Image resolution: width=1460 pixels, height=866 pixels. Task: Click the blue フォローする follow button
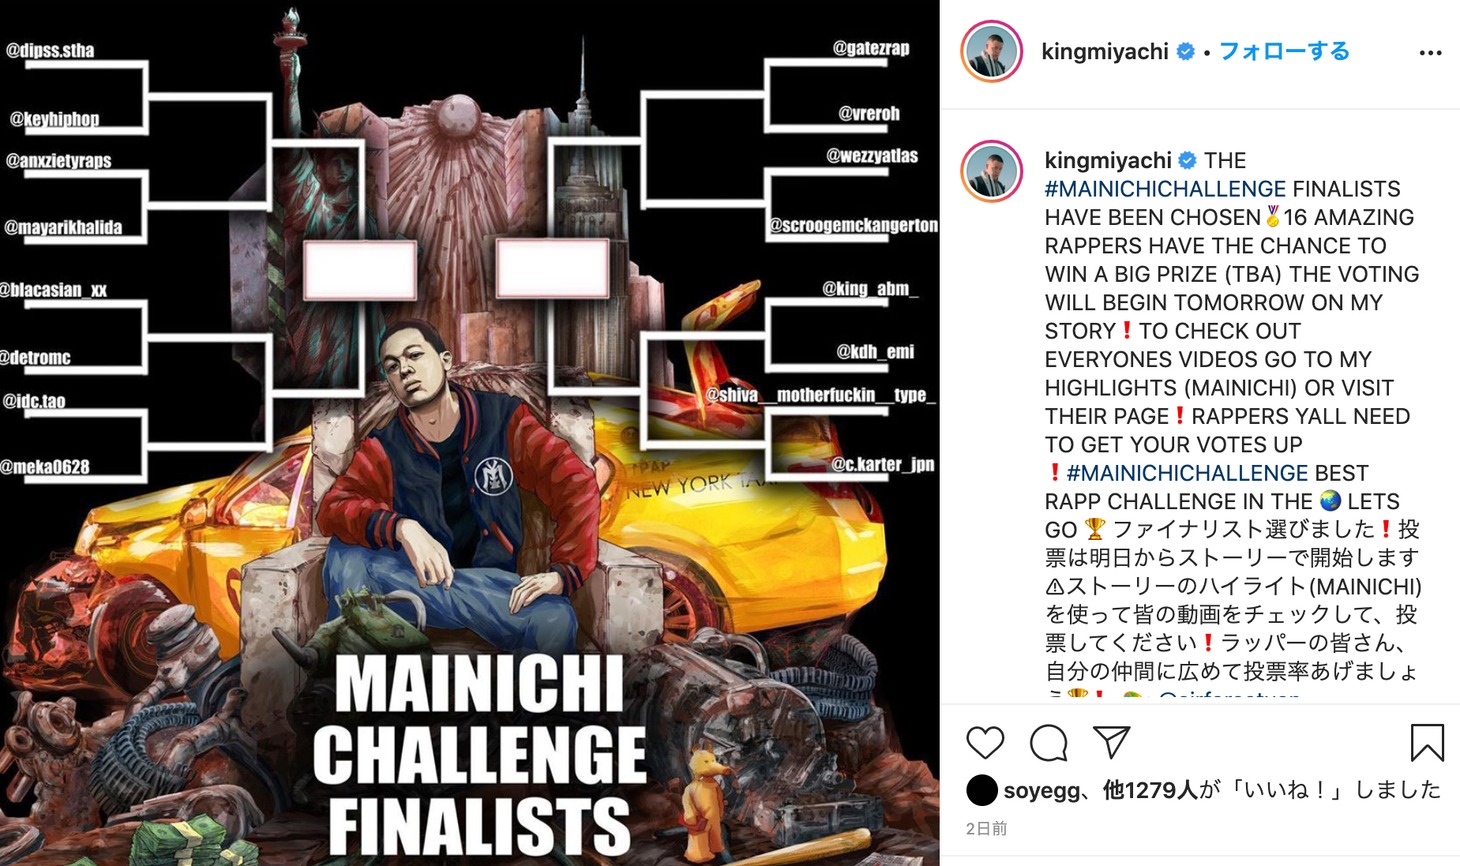[x=1284, y=51]
